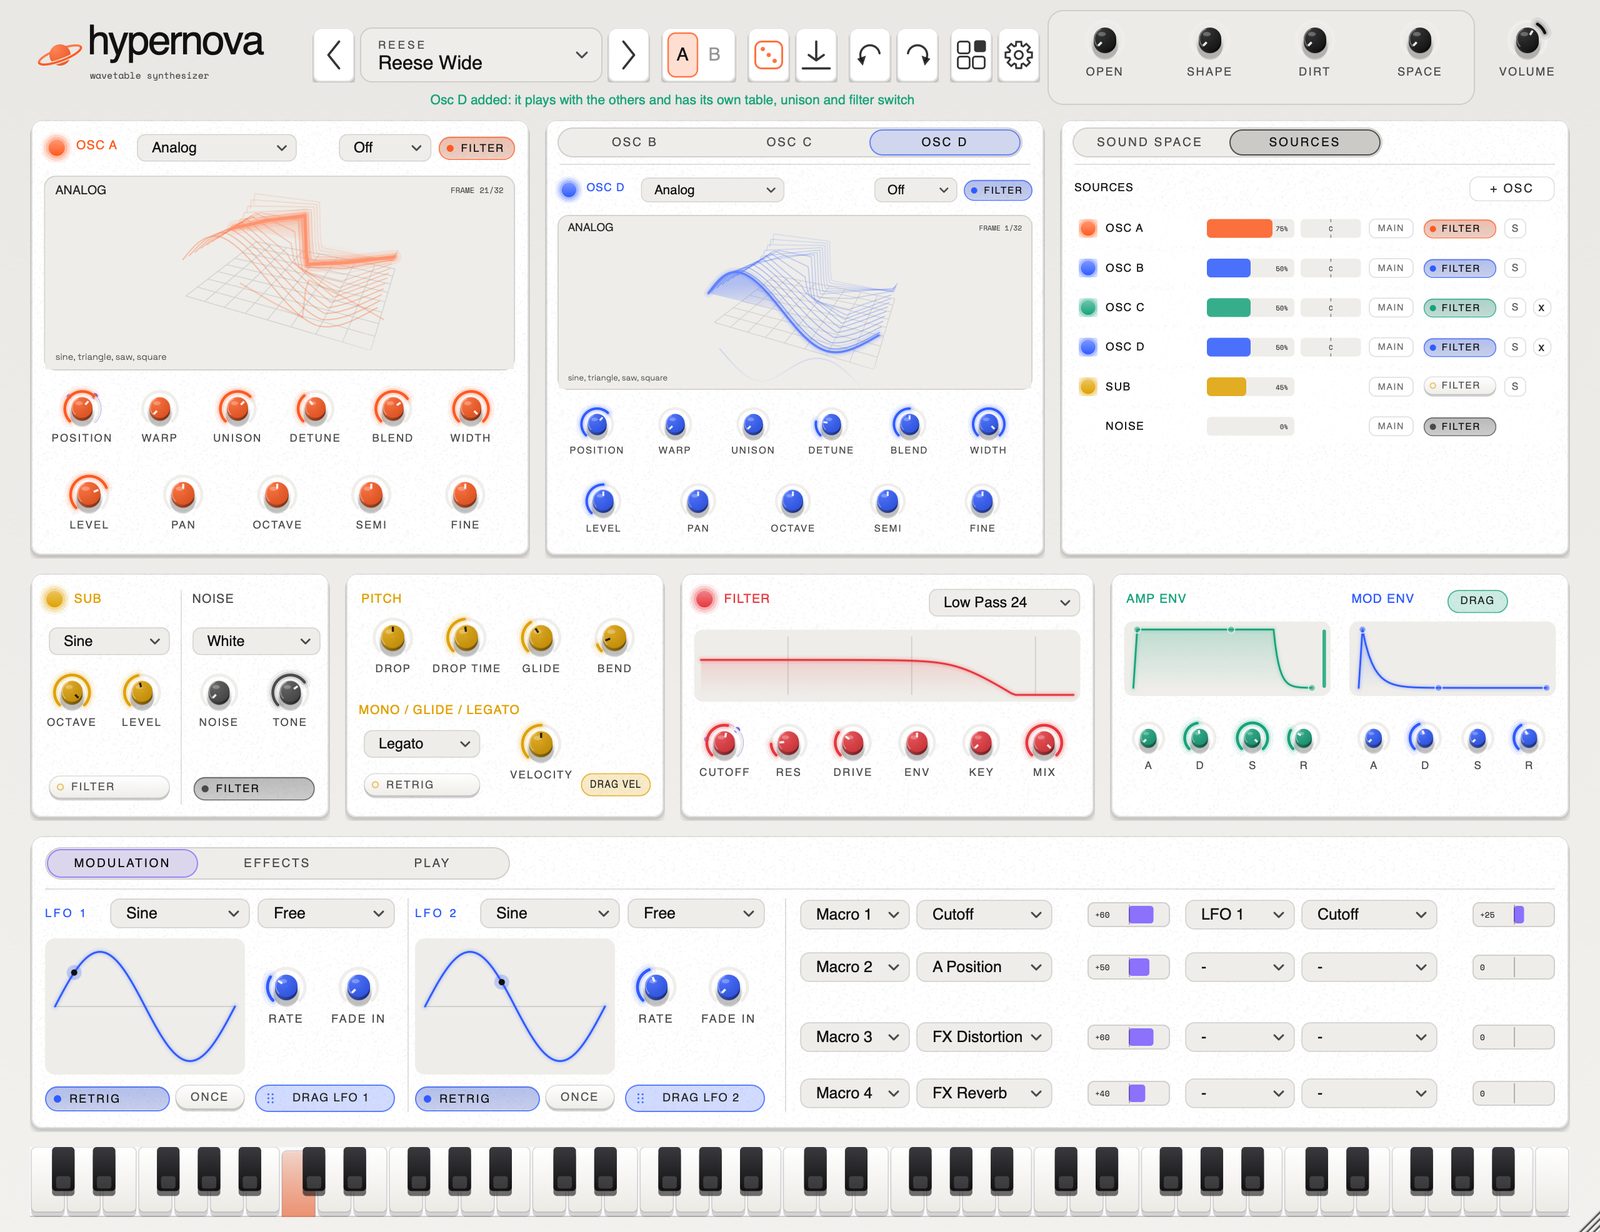Open the Legato mode dropdown
1600x1232 pixels.
(421, 744)
